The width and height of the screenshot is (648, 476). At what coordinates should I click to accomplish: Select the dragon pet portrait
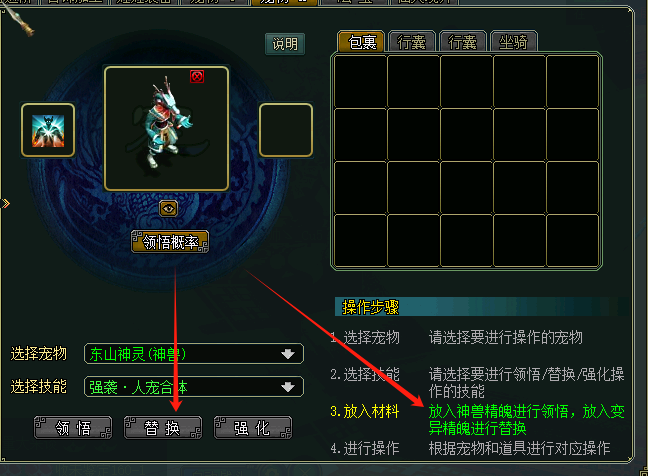pos(167,129)
